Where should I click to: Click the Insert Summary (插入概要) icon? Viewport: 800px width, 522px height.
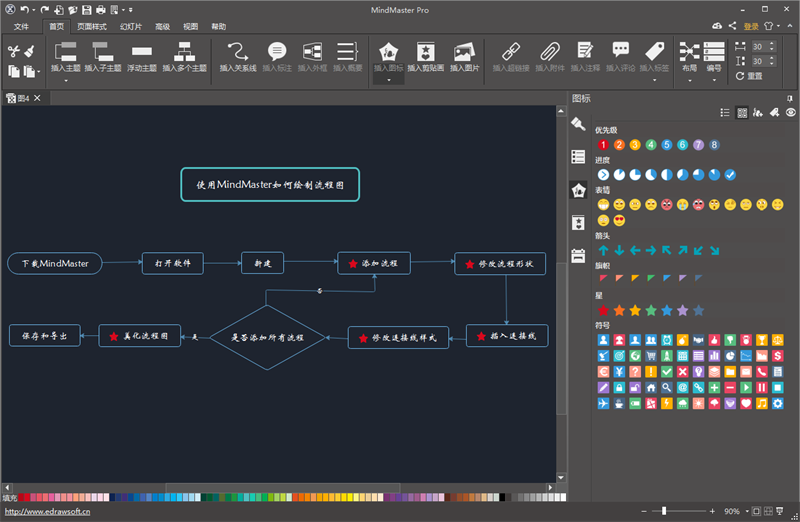[x=347, y=52]
